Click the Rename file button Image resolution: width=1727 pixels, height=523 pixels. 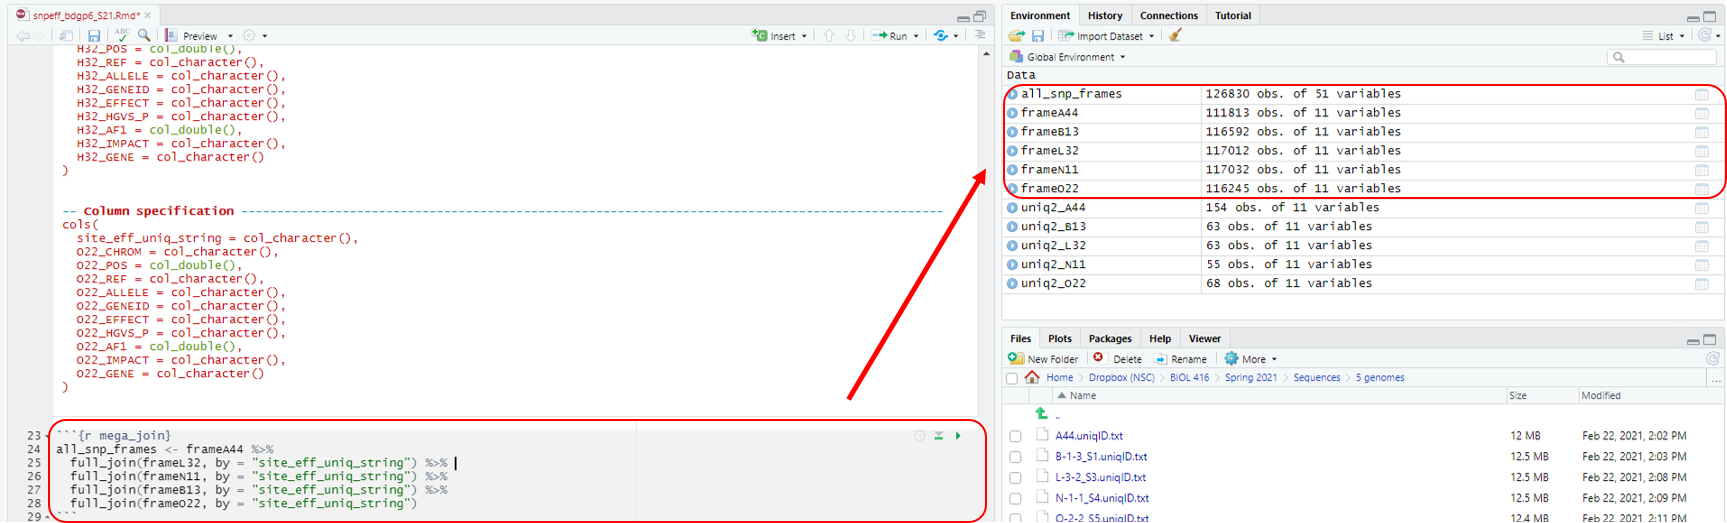(x=1180, y=359)
